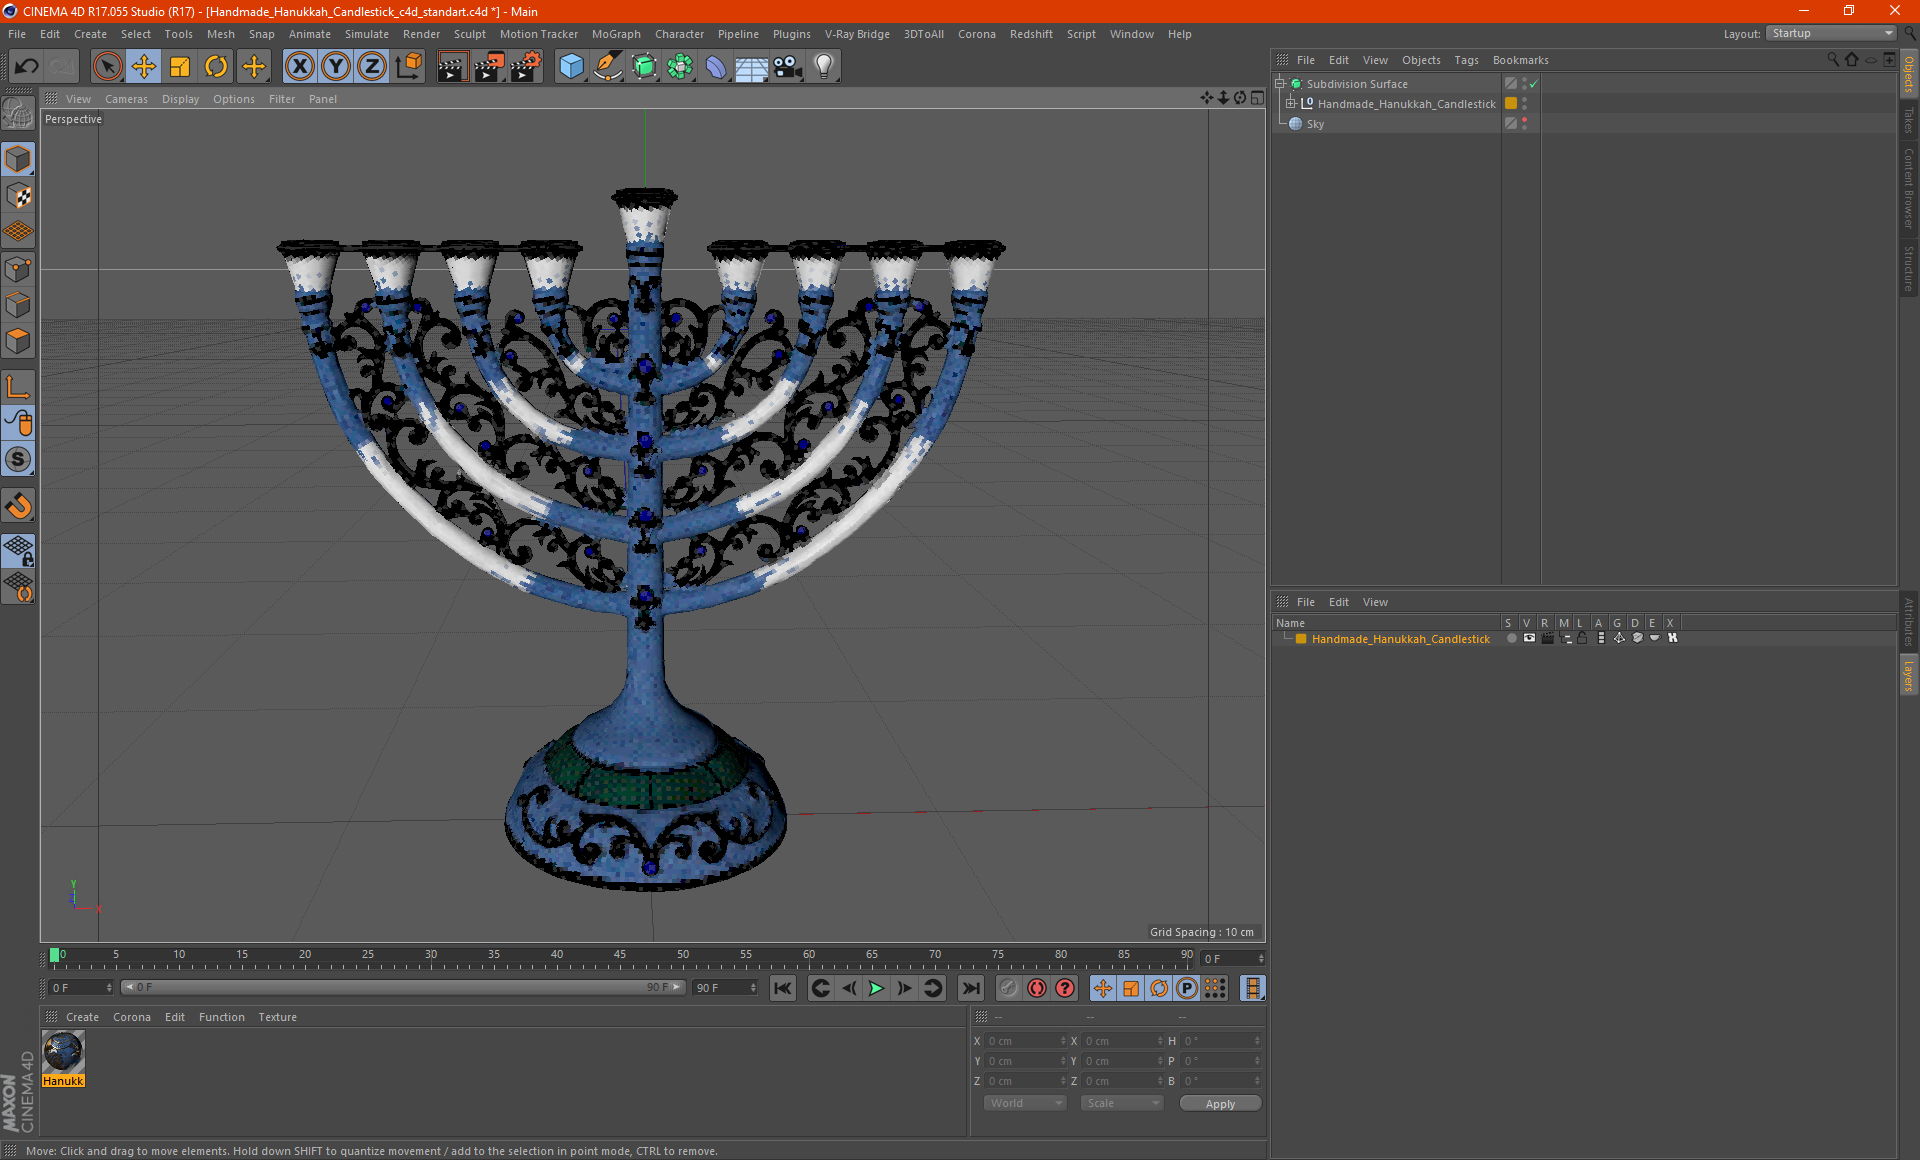
Task: Open the Objects manager Tags menu
Action: point(1466,60)
